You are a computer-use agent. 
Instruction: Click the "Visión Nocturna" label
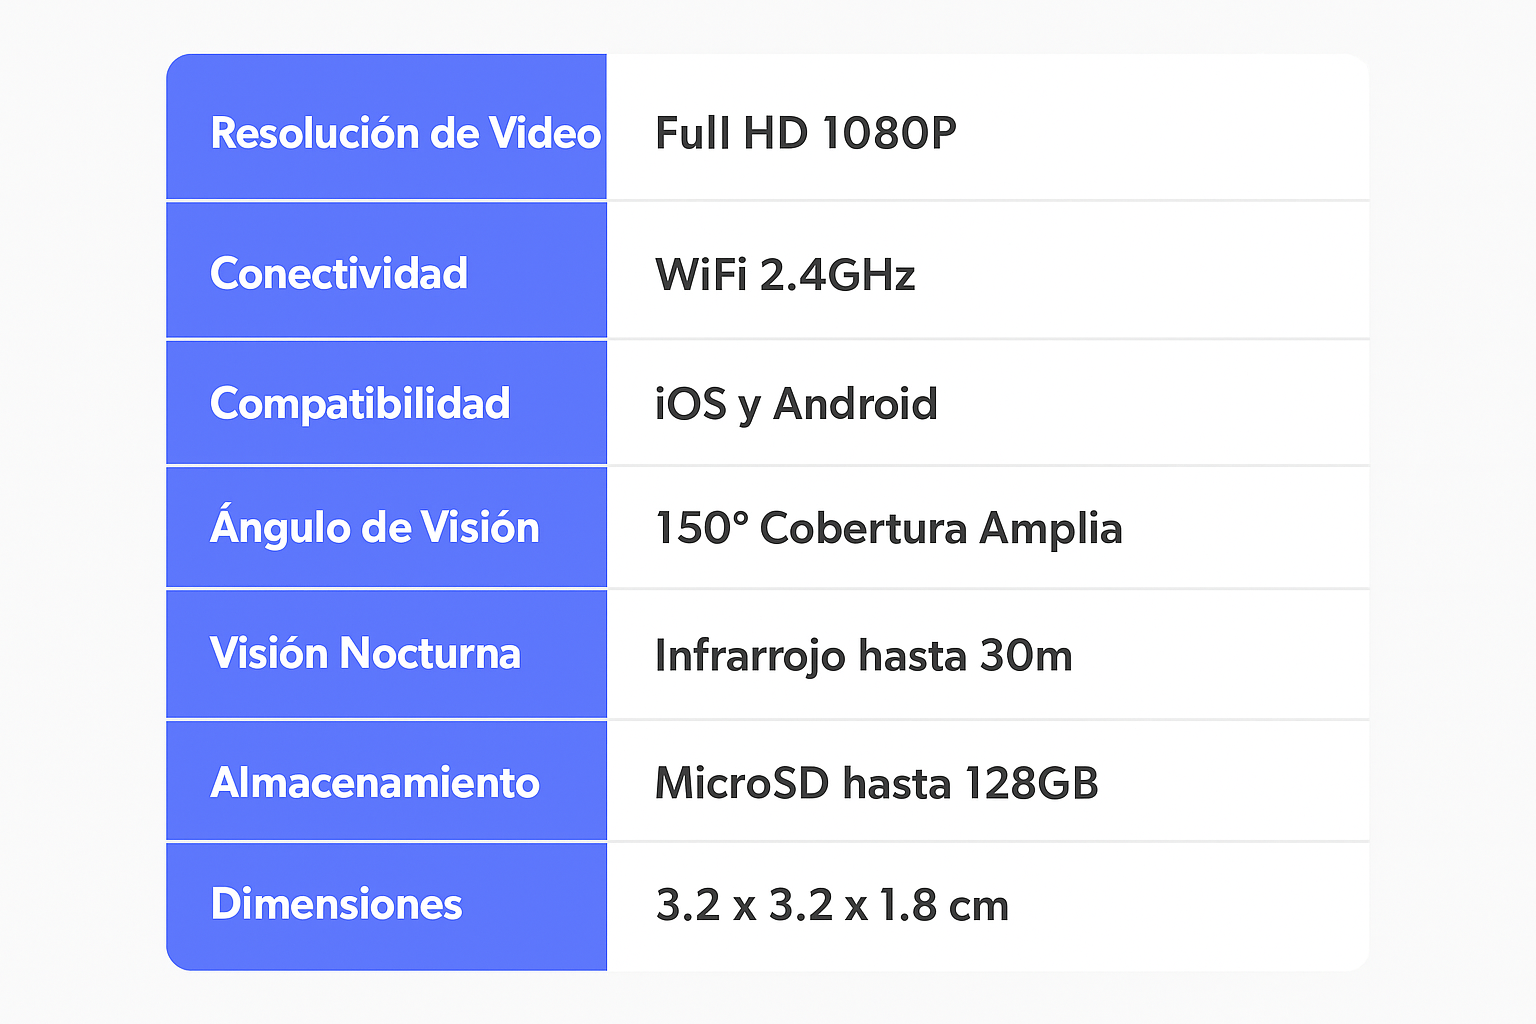click(x=365, y=653)
